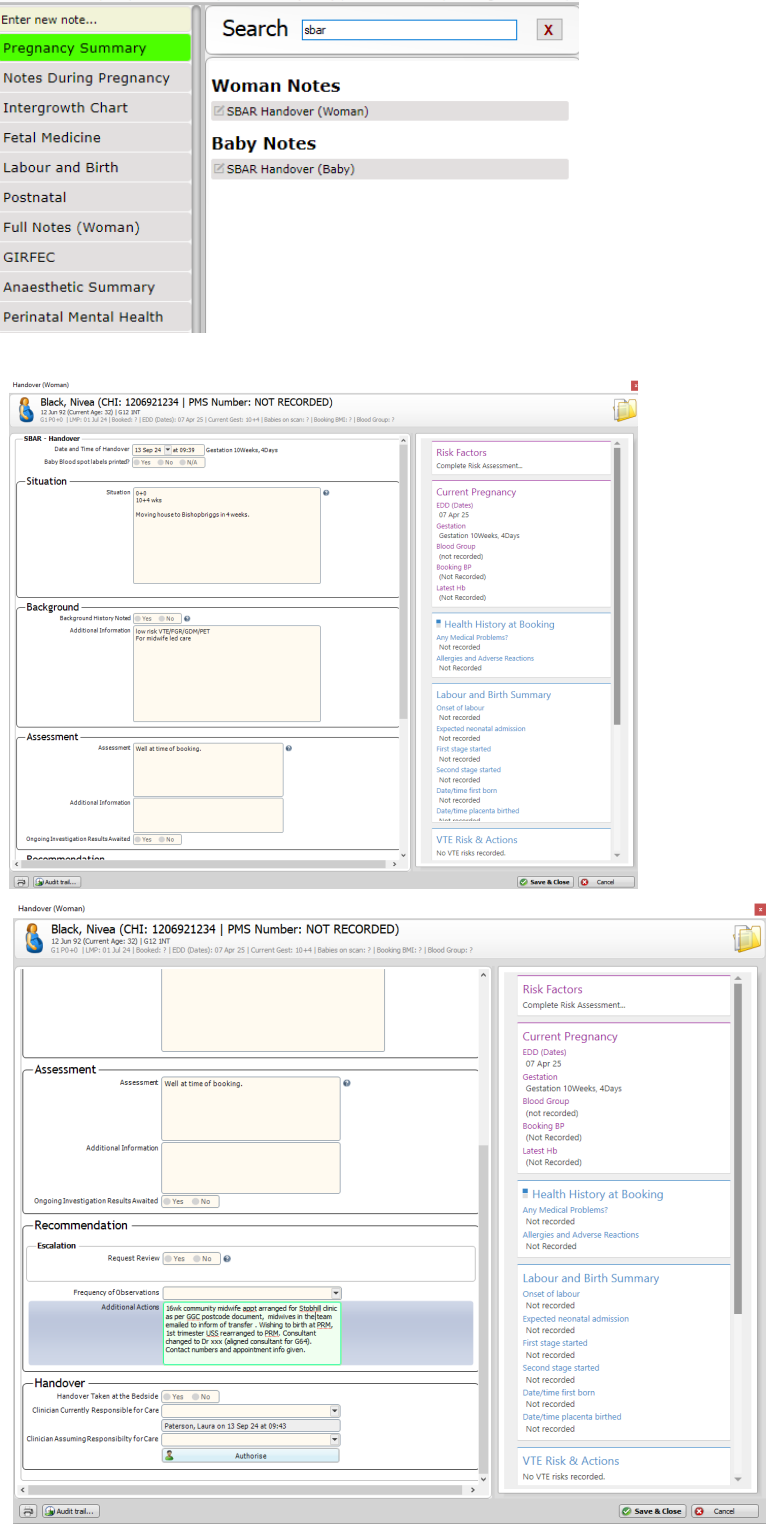Open Perinatal Mental Health in sidebar

pyautogui.click(x=95, y=317)
